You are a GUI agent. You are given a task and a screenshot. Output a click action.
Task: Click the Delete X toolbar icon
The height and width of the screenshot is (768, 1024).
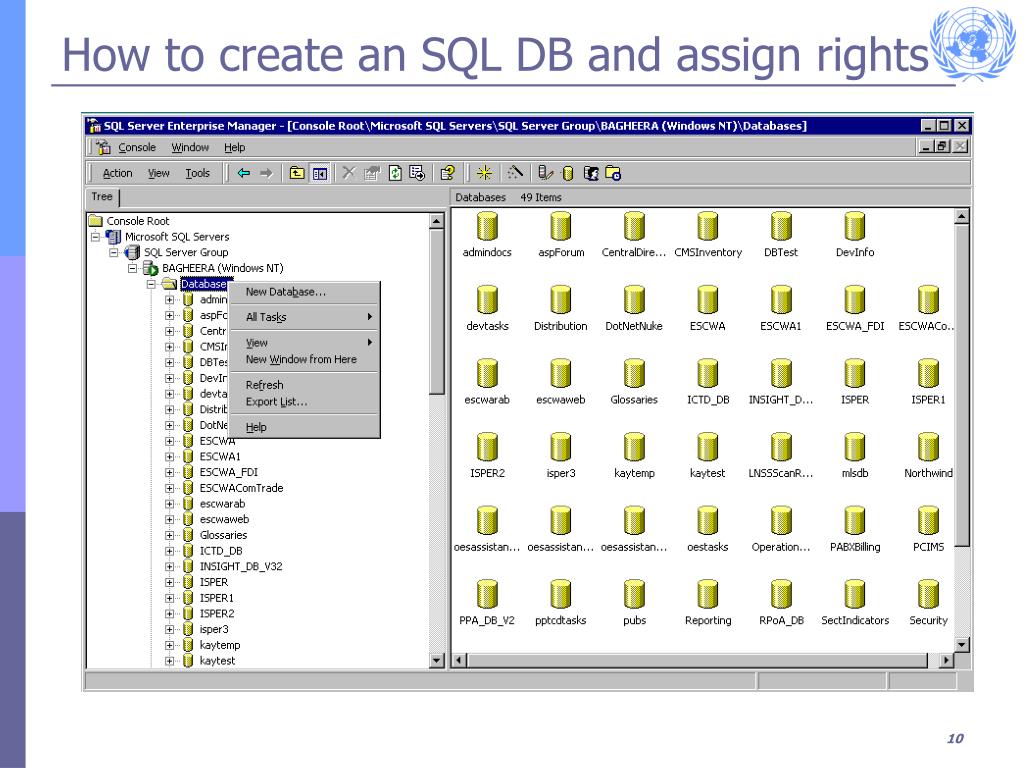tap(349, 173)
